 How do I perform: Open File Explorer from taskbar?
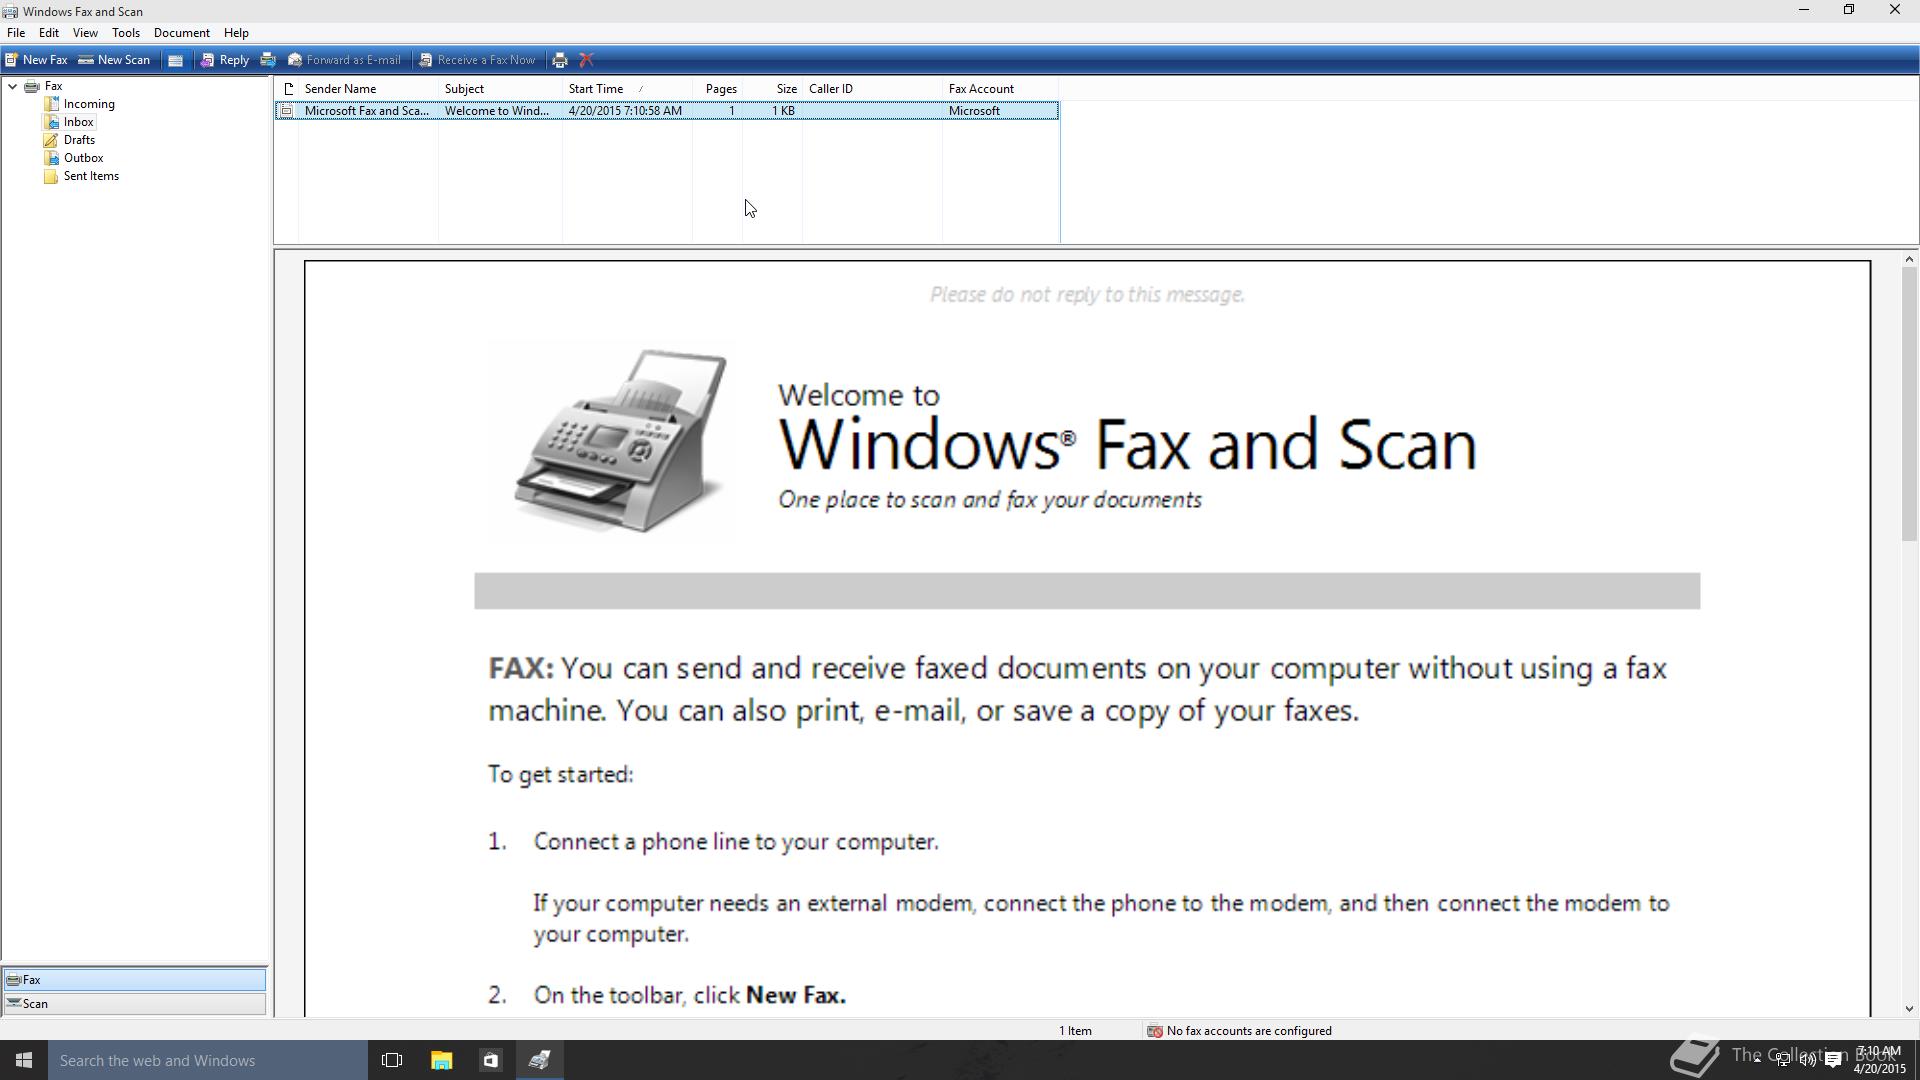[441, 1060]
